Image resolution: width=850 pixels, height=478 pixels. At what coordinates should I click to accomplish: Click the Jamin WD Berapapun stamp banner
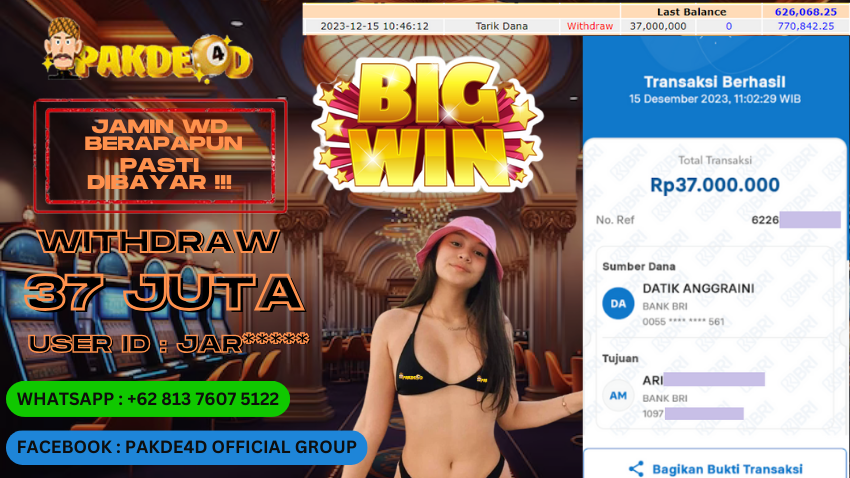160,156
